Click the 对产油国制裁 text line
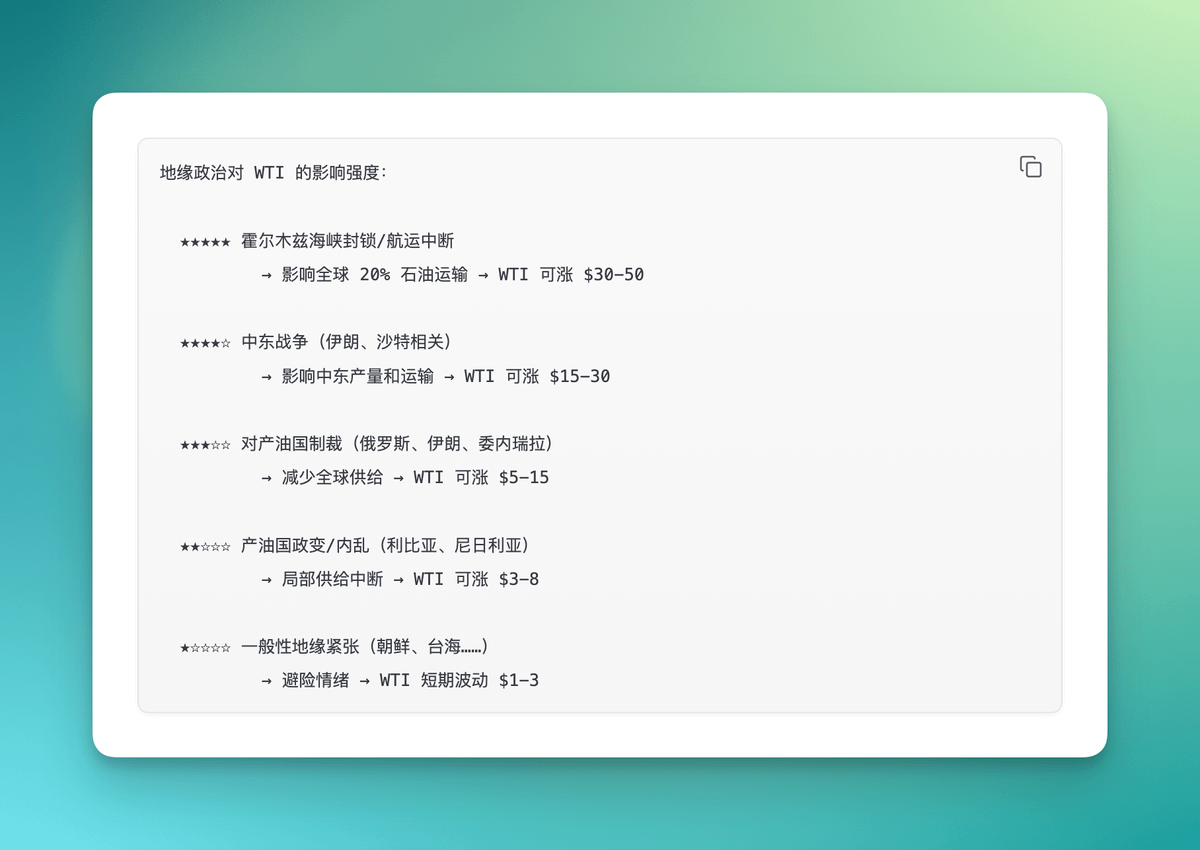The width and height of the screenshot is (1200, 850). click(x=397, y=444)
